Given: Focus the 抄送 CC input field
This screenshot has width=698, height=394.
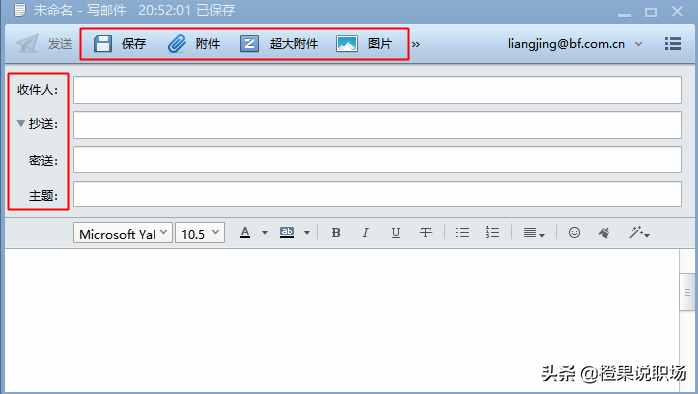Looking at the screenshot, I should click(377, 125).
